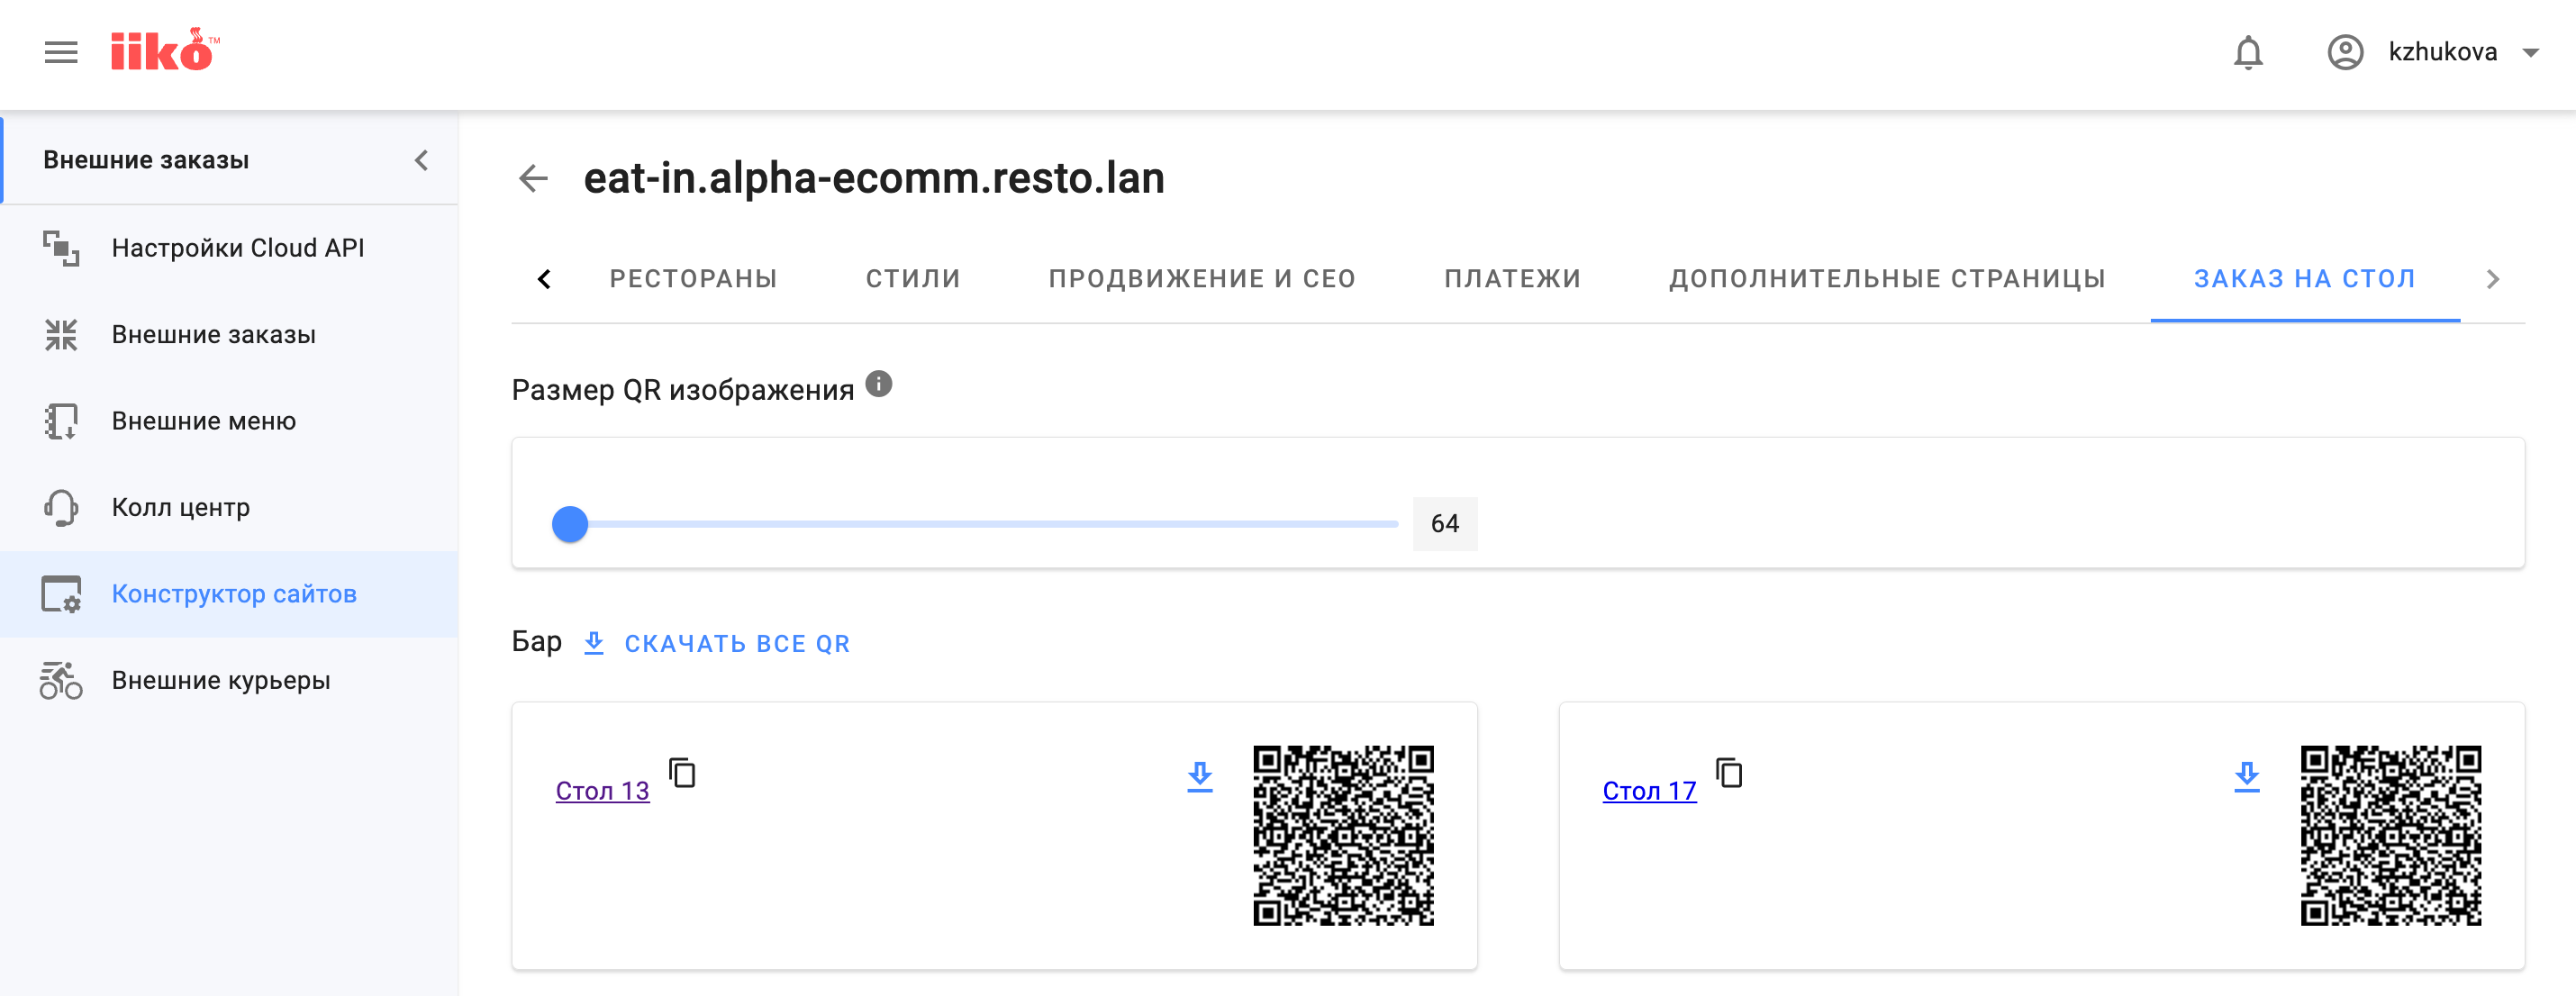Click the kzhukova username
The height and width of the screenshot is (996, 2576).
click(x=2442, y=52)
